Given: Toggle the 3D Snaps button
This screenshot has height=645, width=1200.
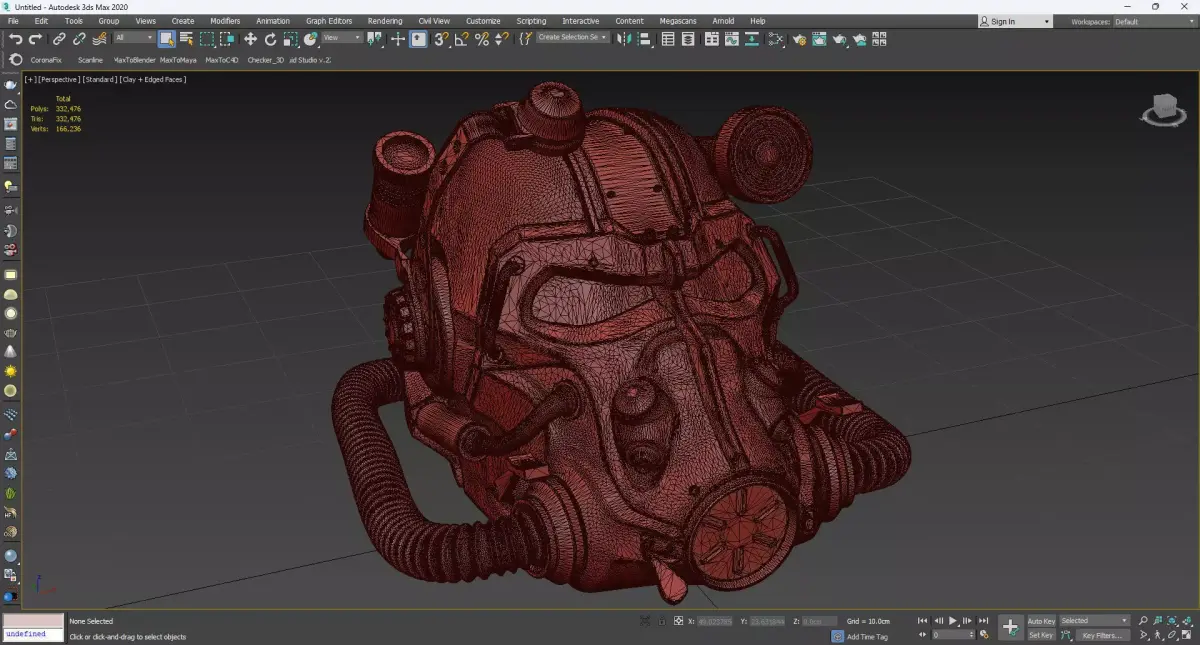Looking at the screenshot, I should click(441, 39).
